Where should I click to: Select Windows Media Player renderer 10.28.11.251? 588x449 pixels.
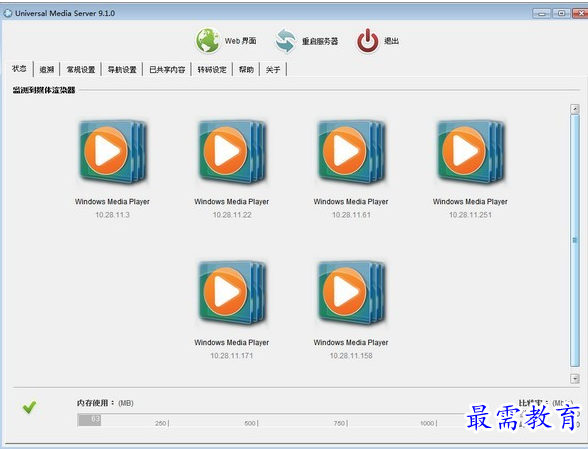click(x=470, y=152)
